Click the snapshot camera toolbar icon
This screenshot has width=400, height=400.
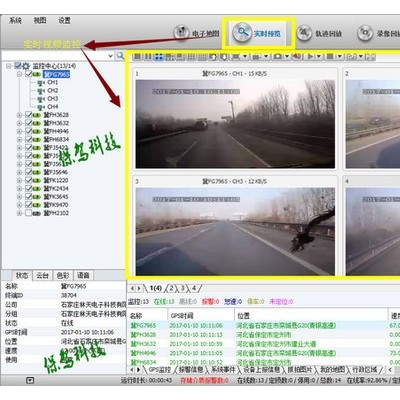277,57
